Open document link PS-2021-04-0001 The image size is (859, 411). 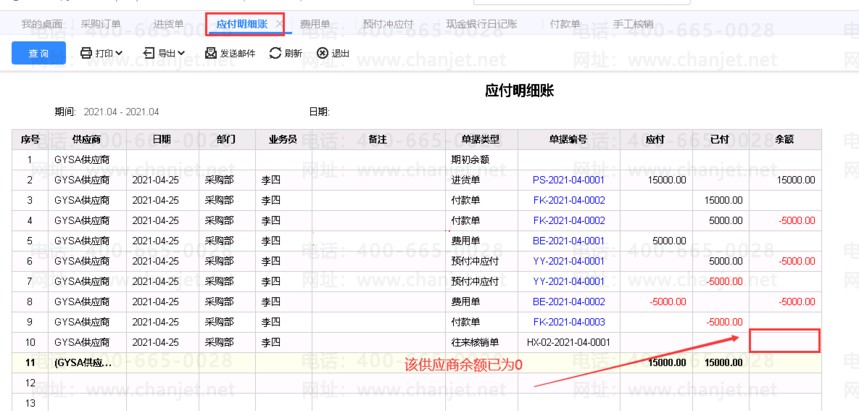pos(568,180)
